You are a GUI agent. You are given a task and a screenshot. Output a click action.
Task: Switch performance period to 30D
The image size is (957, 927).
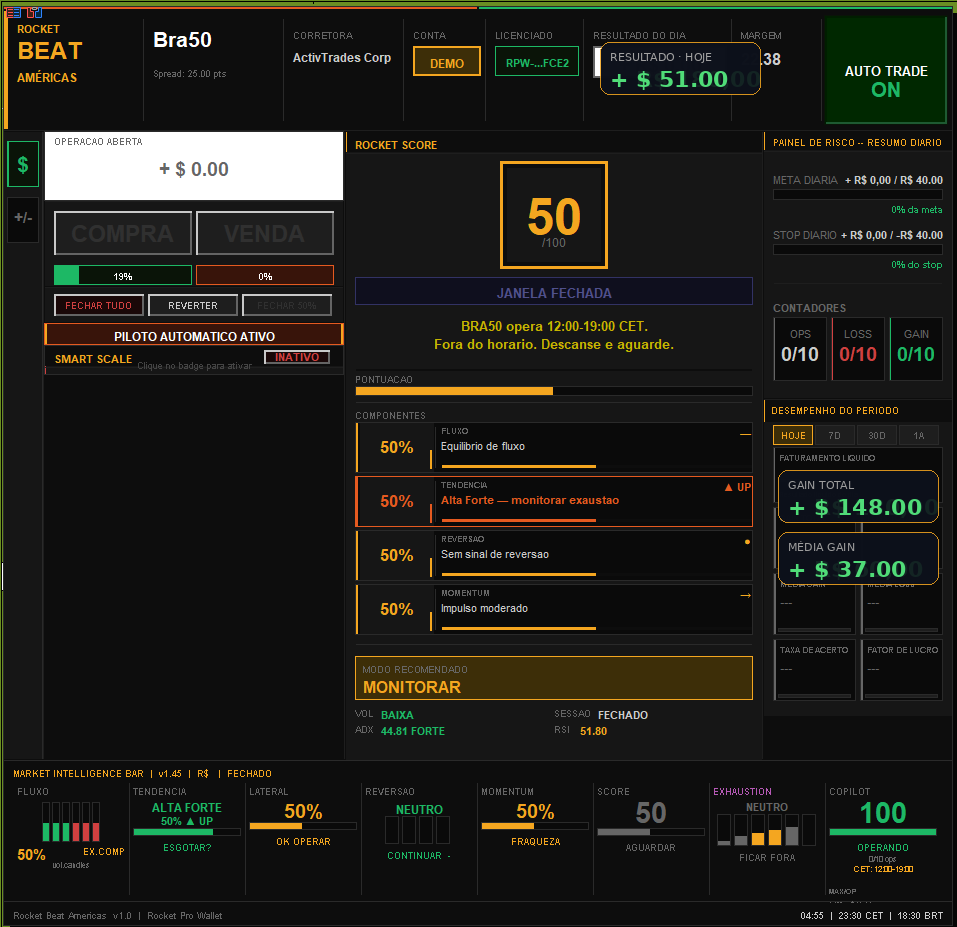(x=876, y=435)
